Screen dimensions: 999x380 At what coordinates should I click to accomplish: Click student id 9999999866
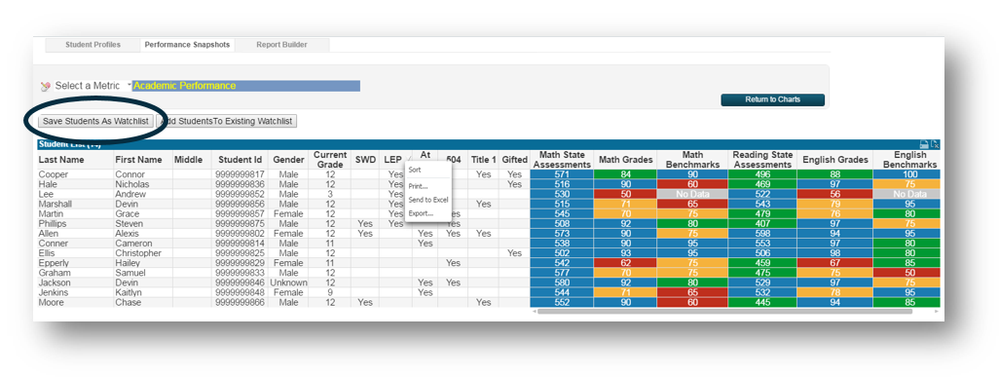point(240,302)
